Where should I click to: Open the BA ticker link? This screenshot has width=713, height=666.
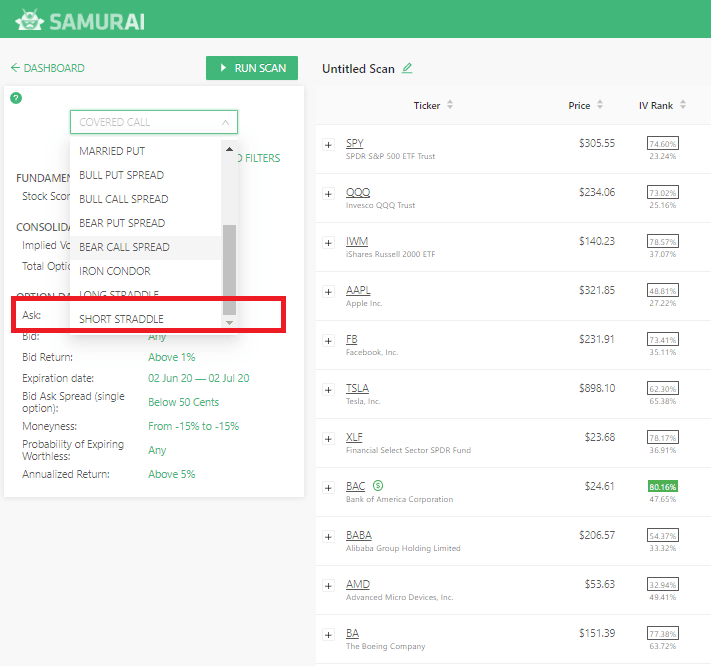352,633
